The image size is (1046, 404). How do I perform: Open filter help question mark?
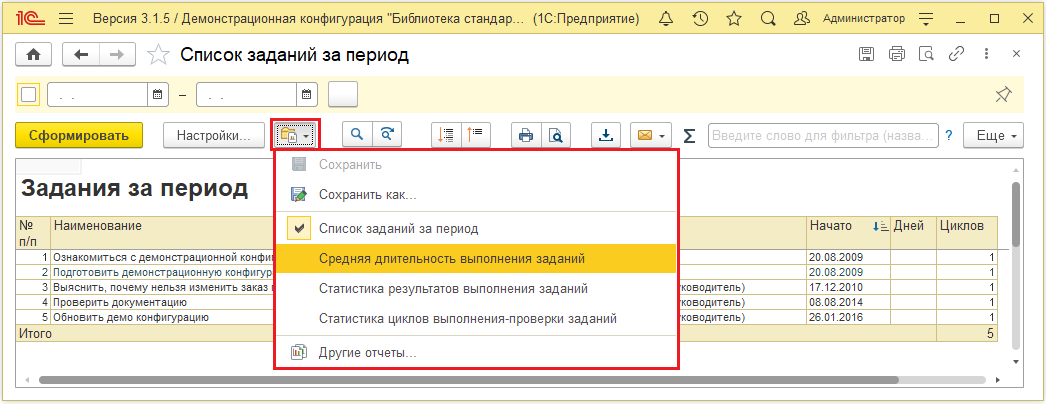tap(949, 135)
